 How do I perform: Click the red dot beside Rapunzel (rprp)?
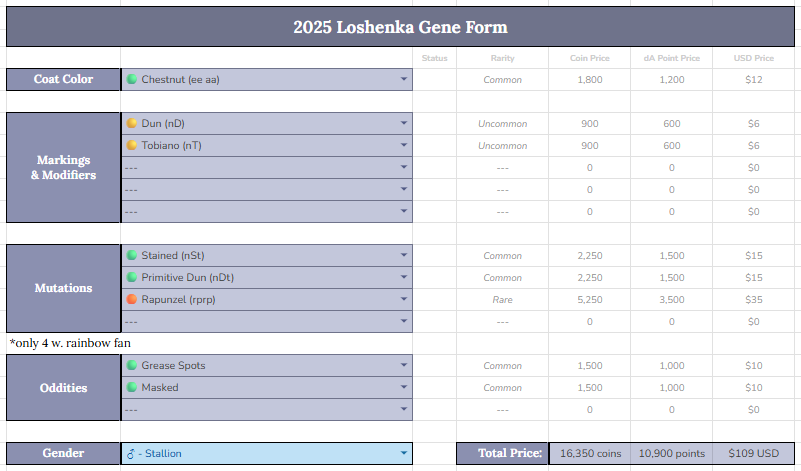[132, 299]
